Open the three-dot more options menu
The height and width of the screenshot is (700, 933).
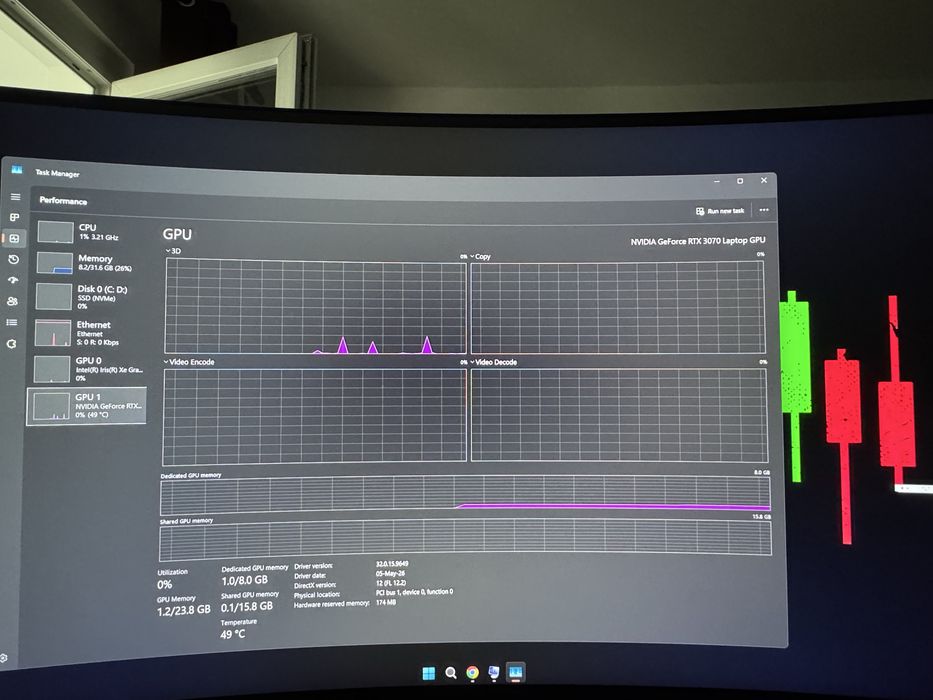(764, 210)
